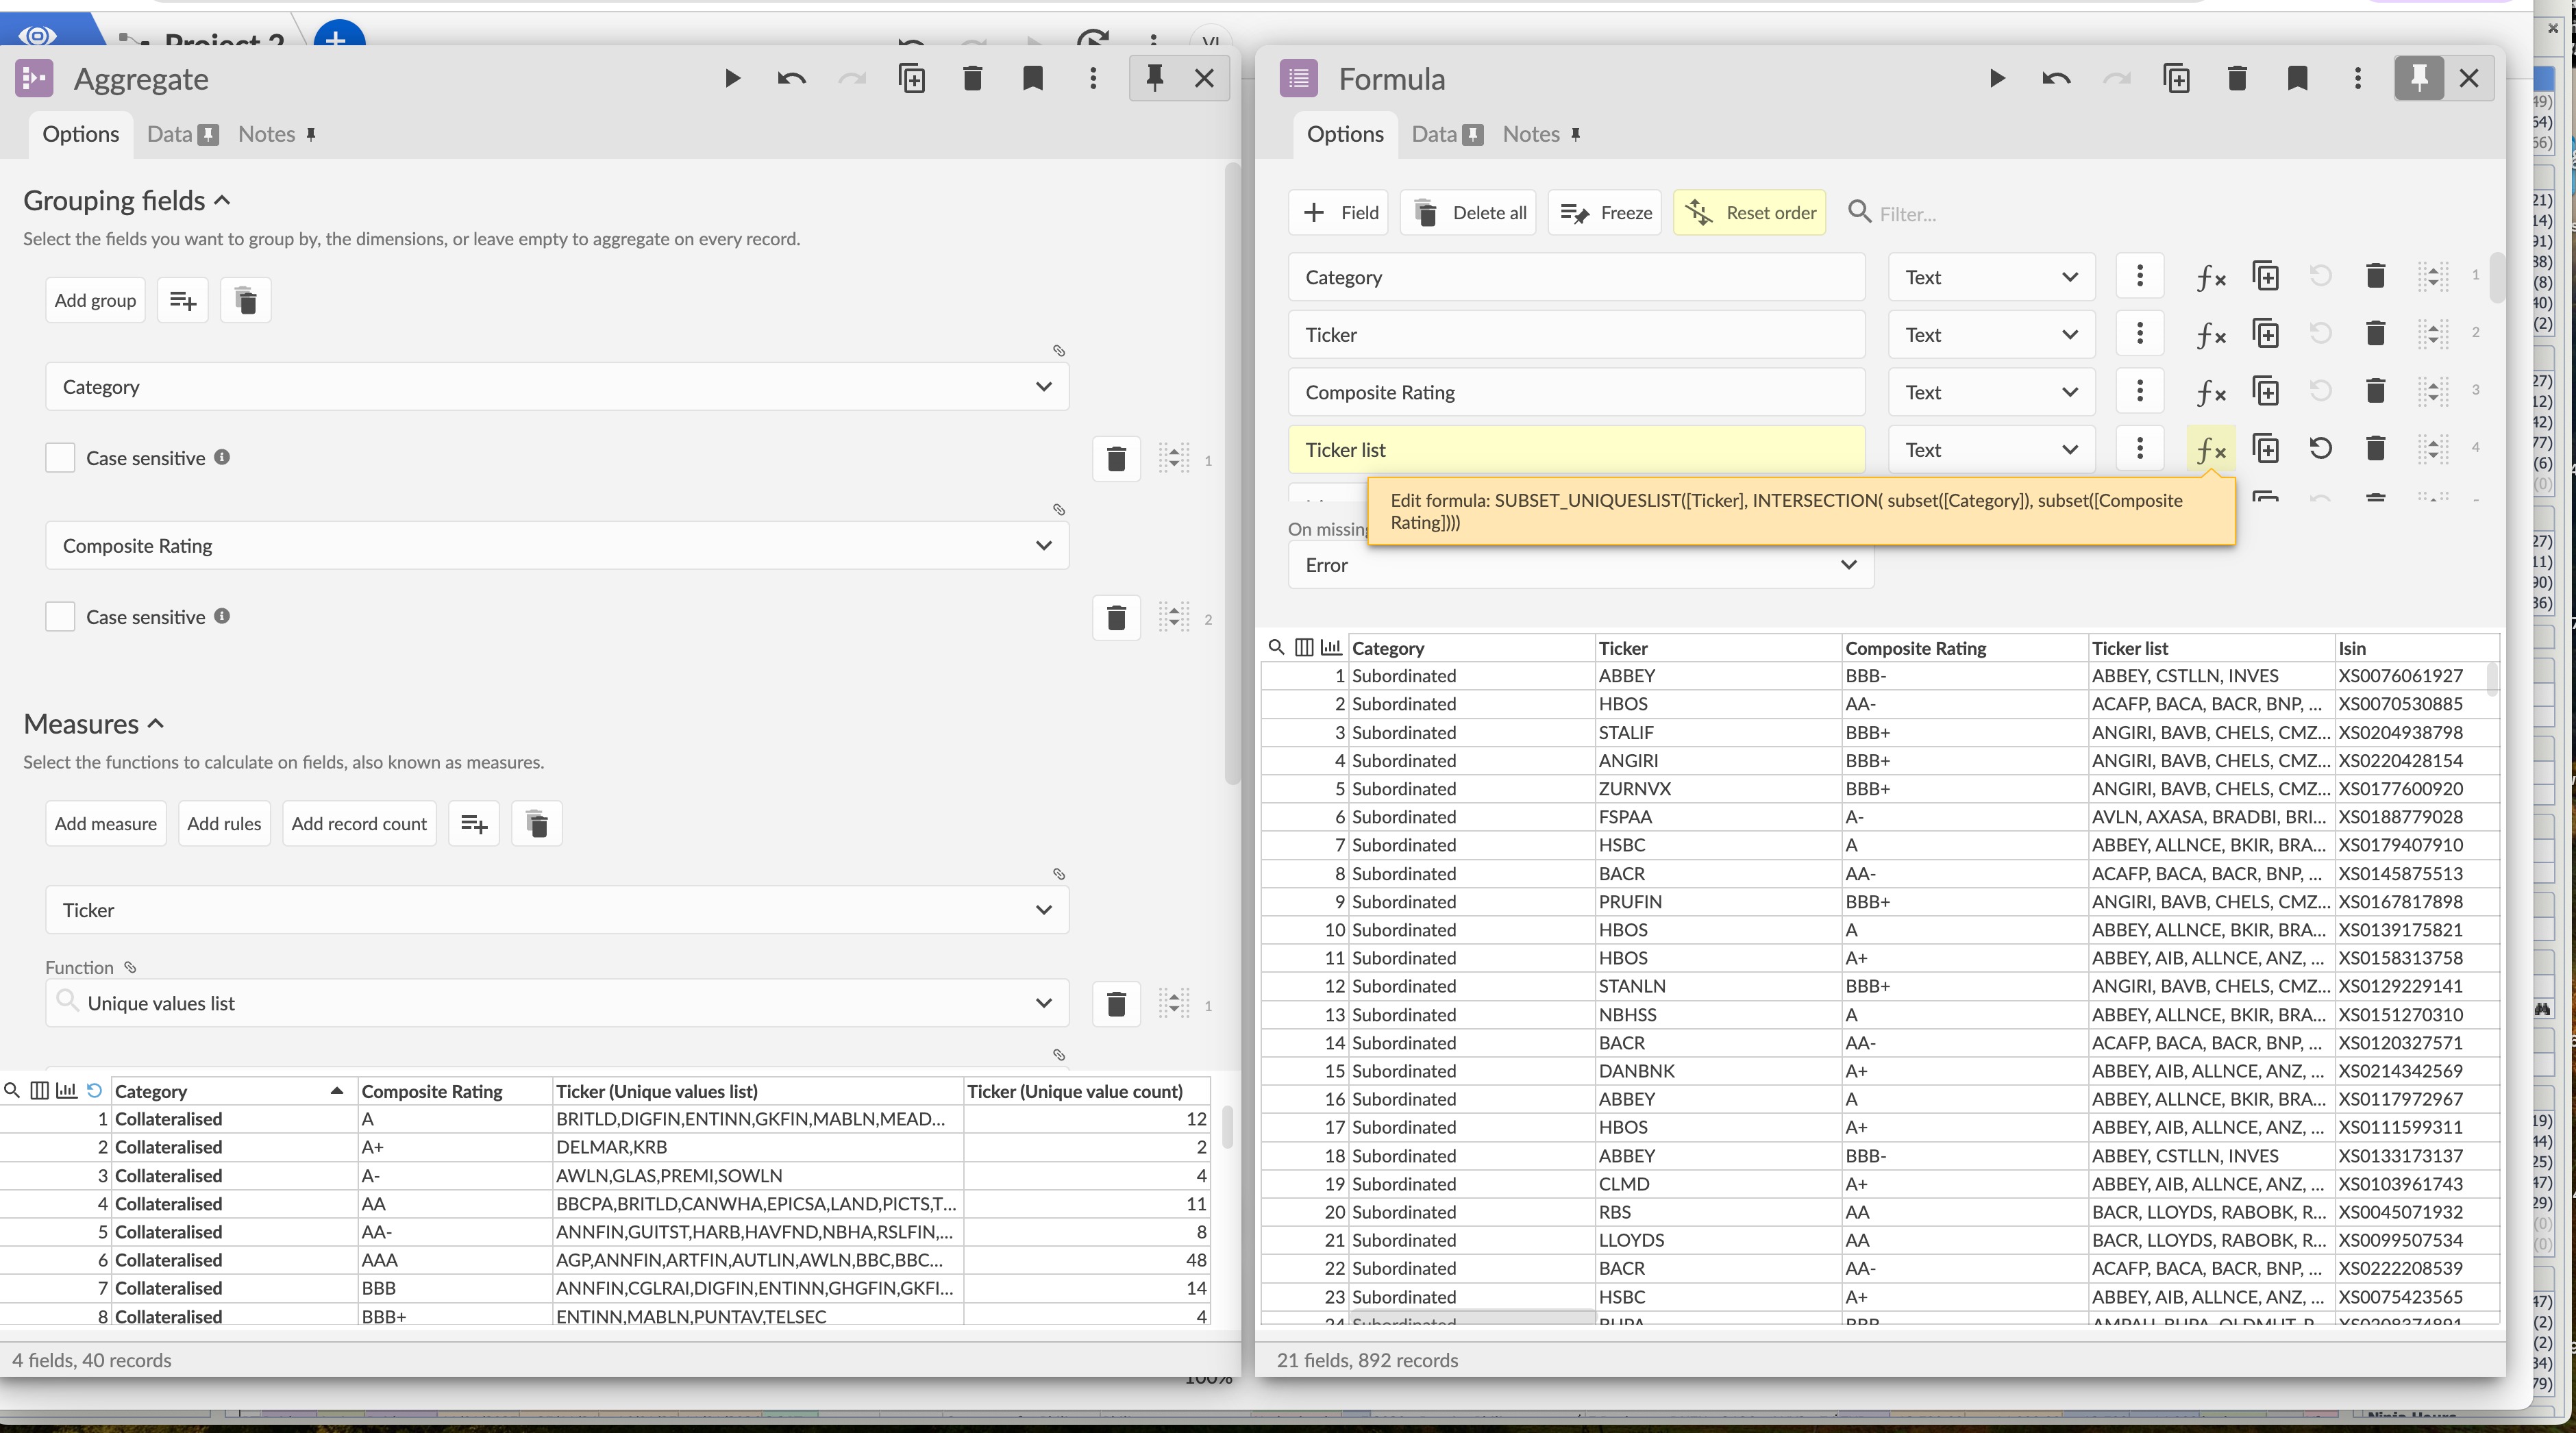Select the Formula Options tab

tap(1345, 134)
